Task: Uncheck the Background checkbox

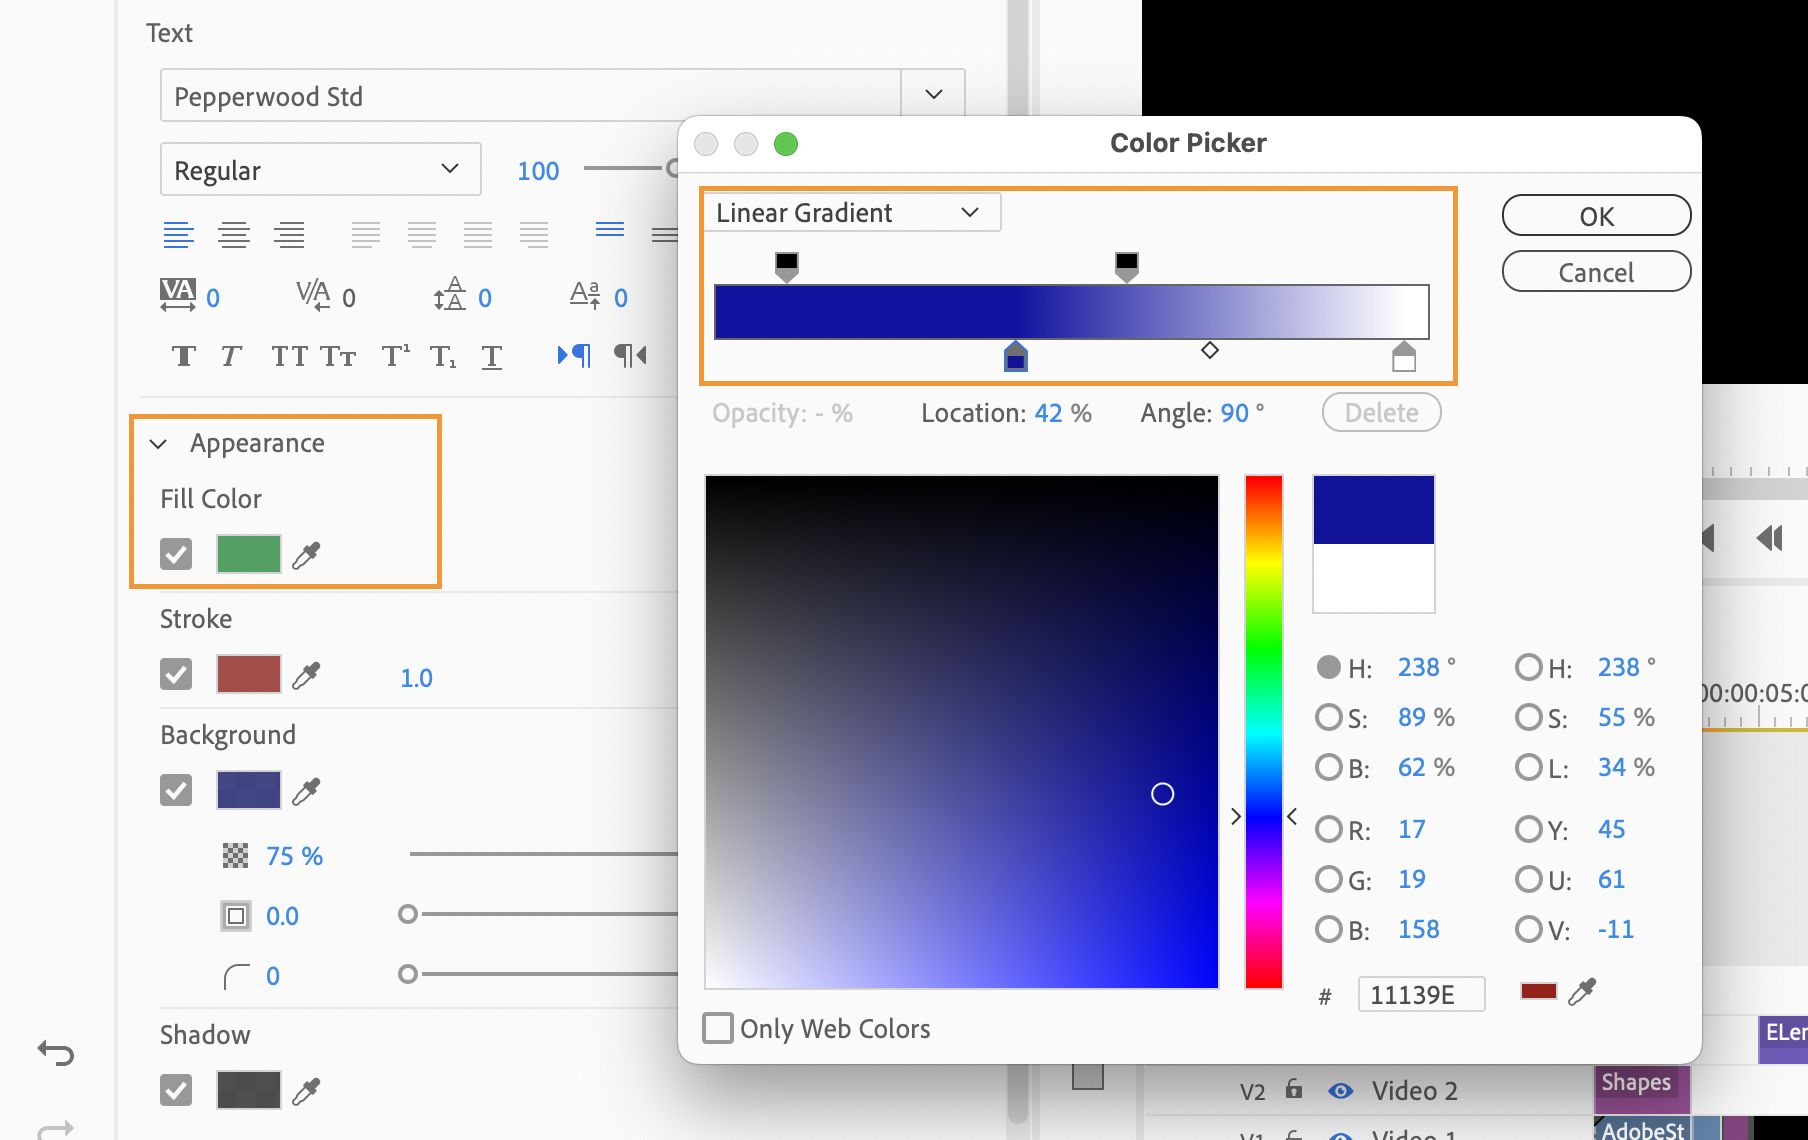Action: click(176, 790)
